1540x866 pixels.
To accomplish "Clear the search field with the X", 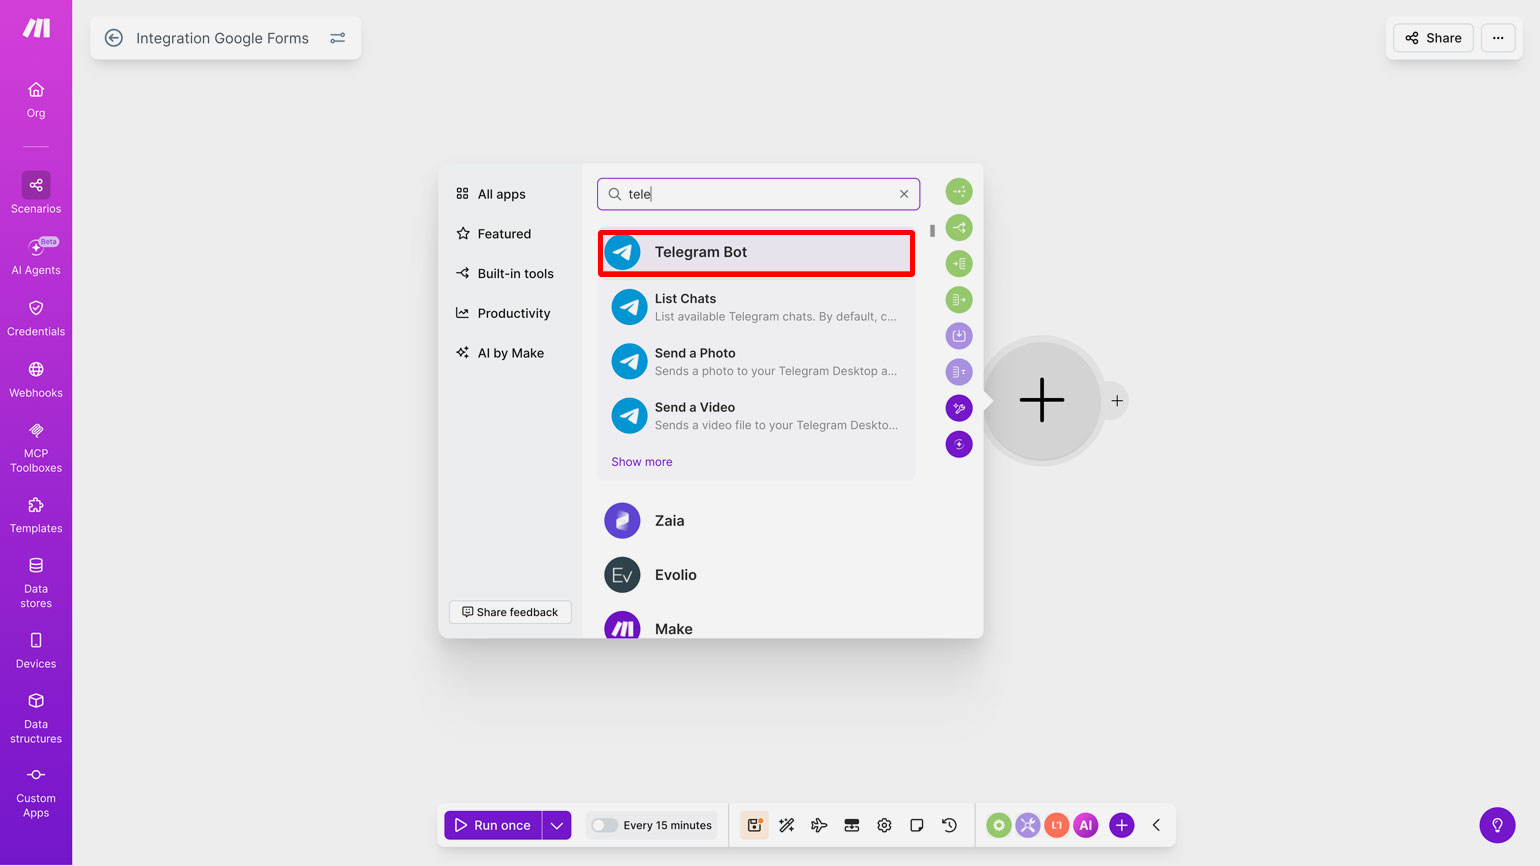I will pyautogui.click(x=904, y=194).
